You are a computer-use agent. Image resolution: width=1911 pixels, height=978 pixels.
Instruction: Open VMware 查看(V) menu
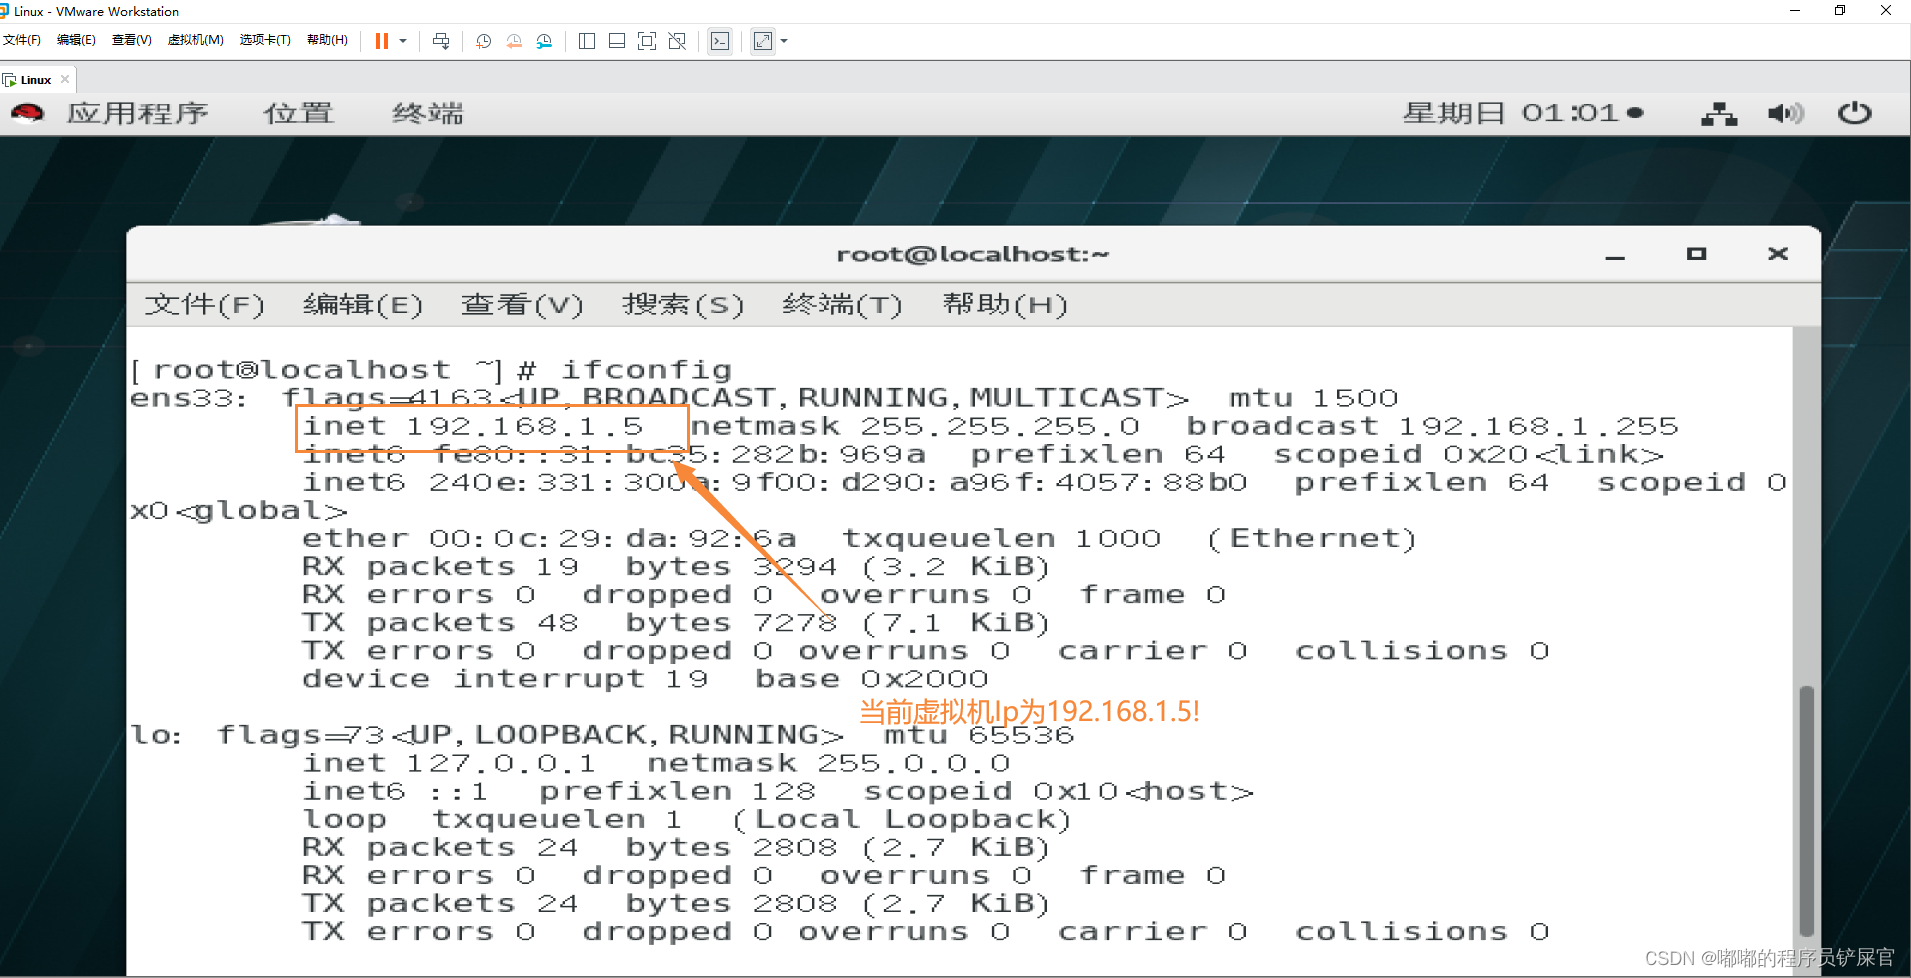(x=132, y=40)
